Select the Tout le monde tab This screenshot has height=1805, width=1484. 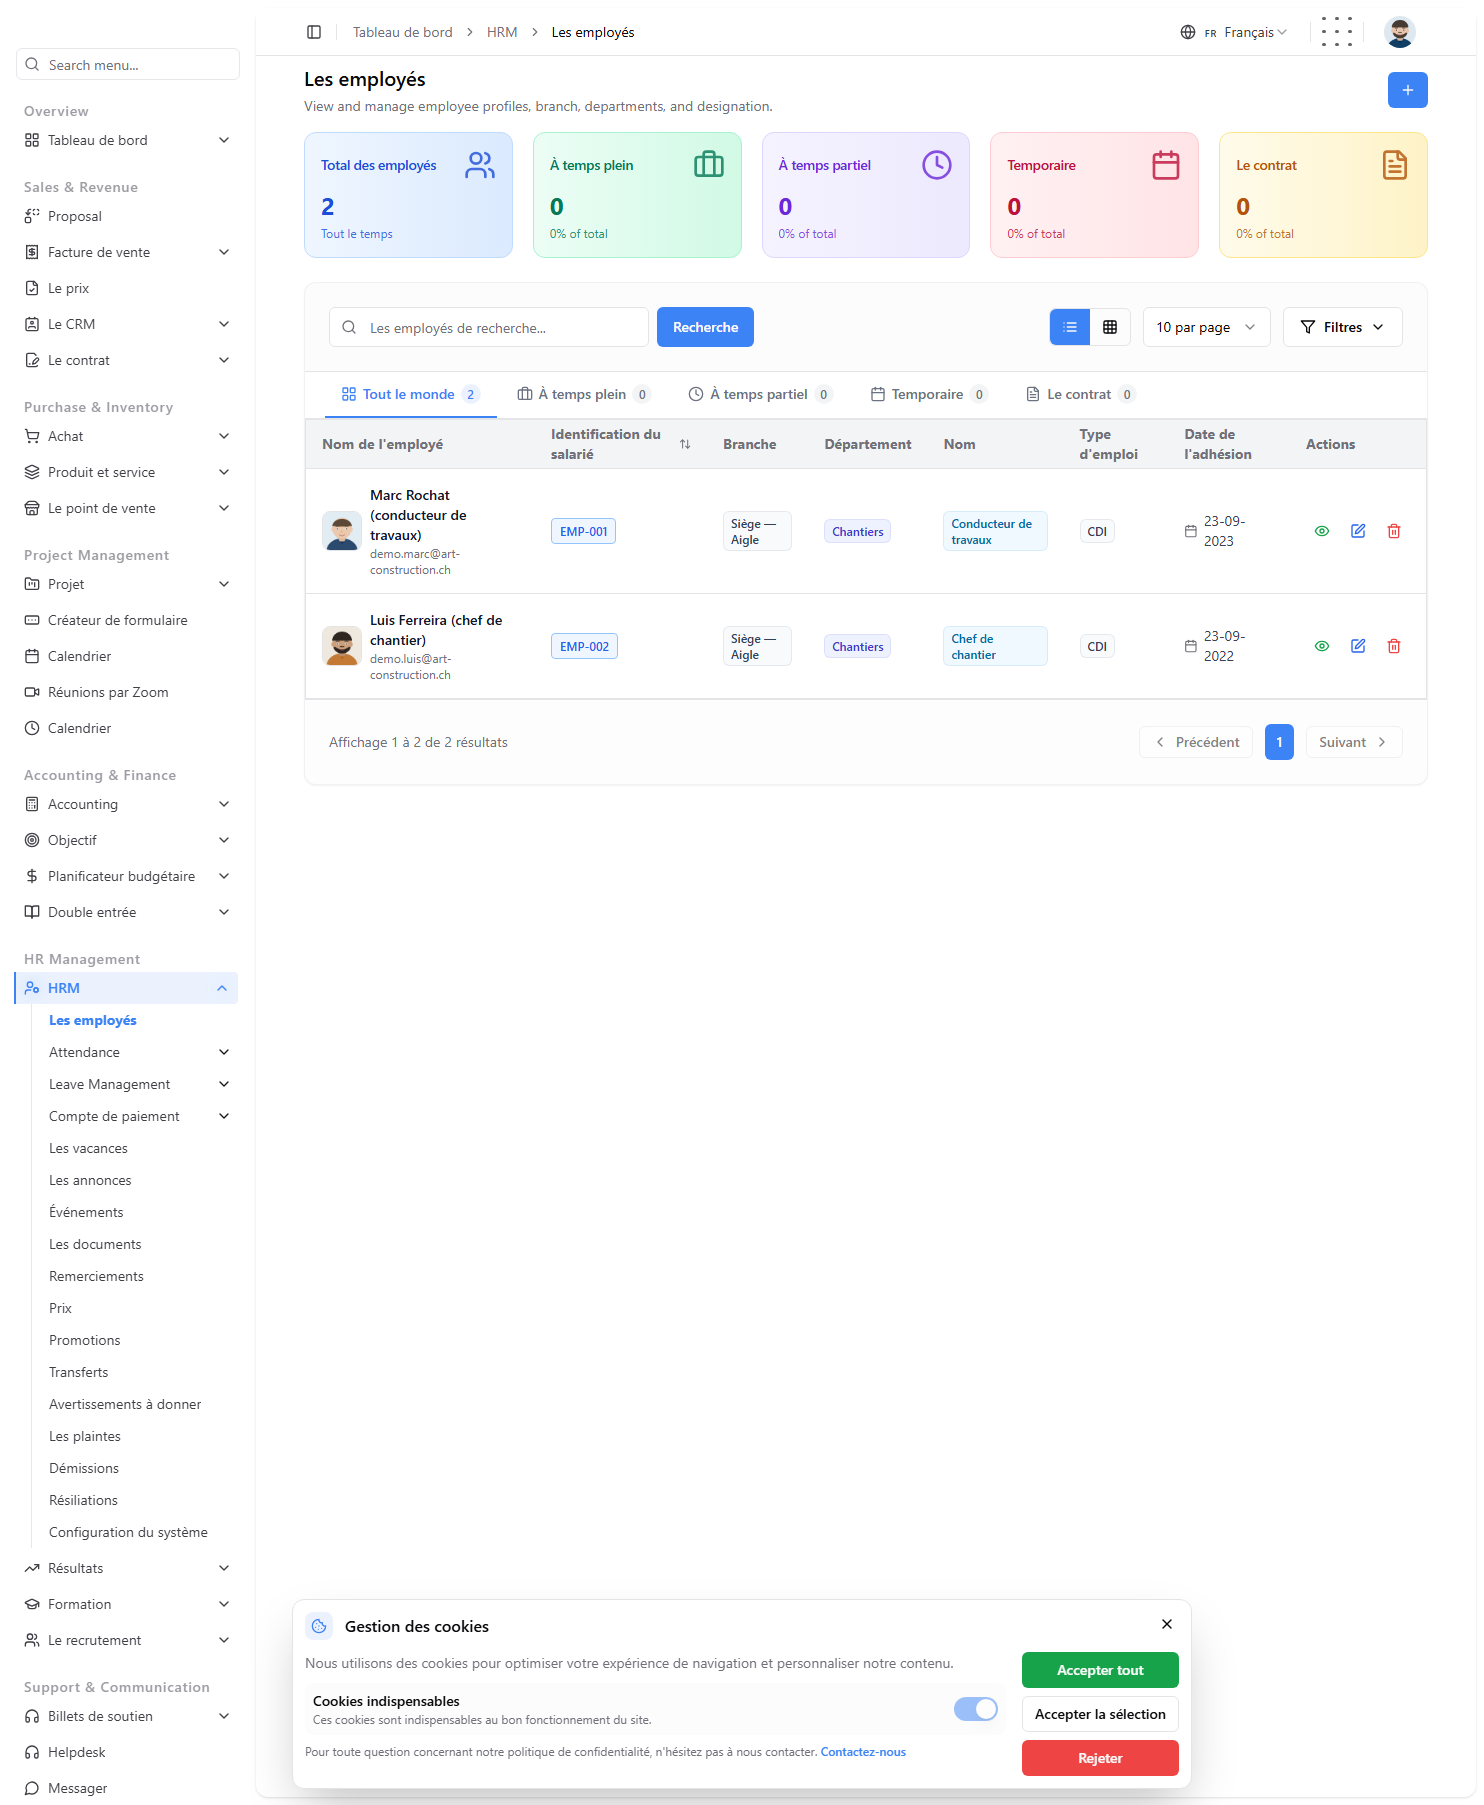click(x=410, y=394)
